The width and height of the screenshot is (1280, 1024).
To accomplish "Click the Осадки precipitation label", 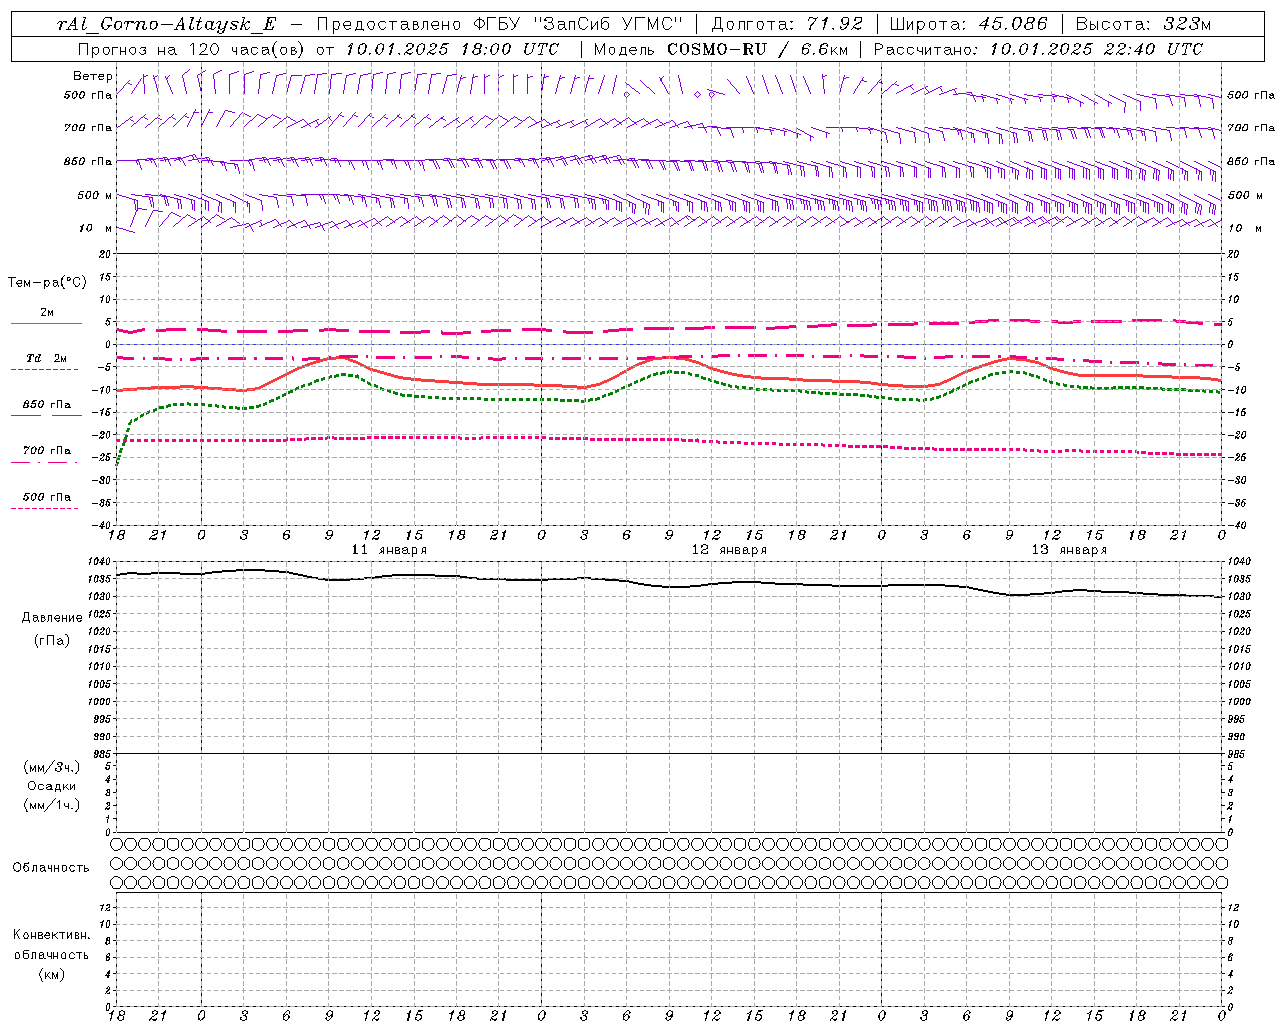I will 52,786.
